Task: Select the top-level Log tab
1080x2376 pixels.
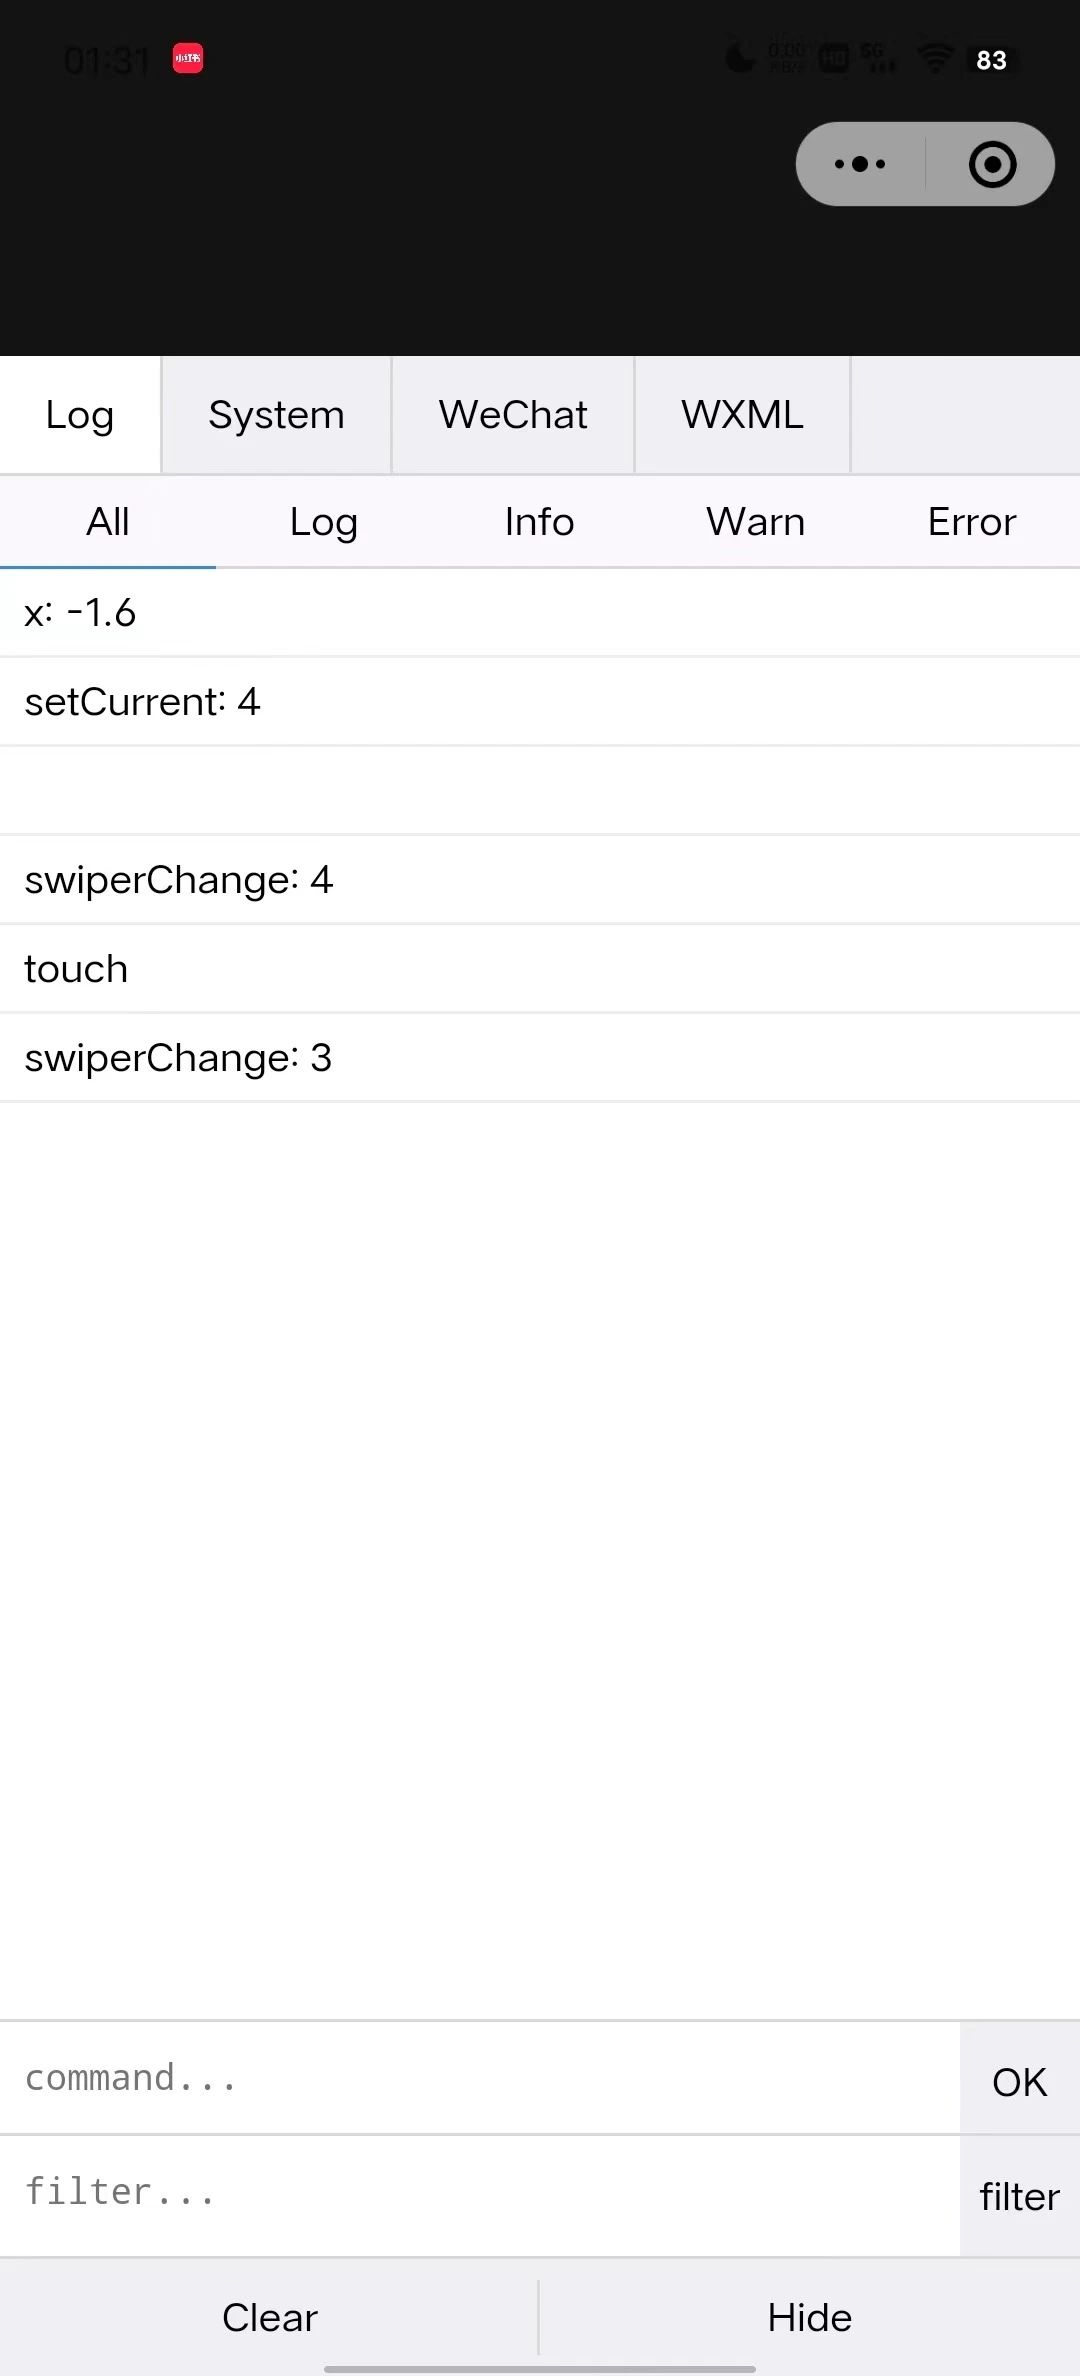Action: click(x=80, y=415)
